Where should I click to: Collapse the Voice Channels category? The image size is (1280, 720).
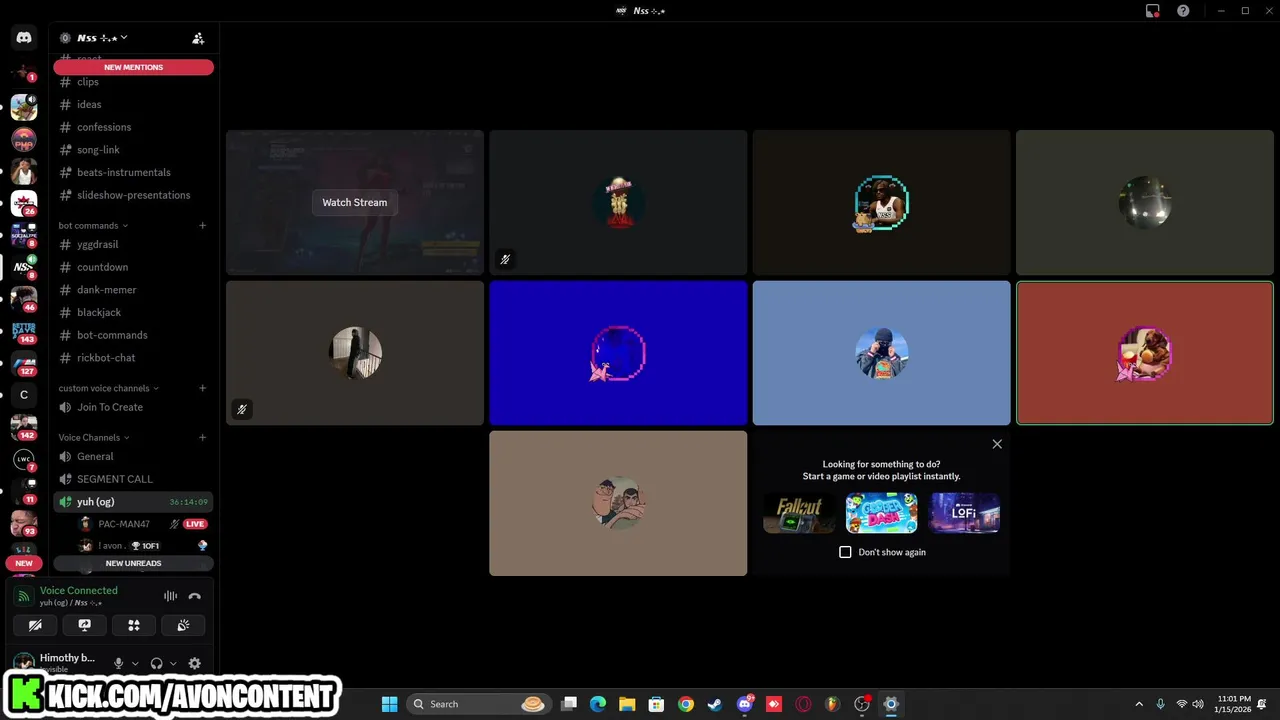(x=93, y=437)
